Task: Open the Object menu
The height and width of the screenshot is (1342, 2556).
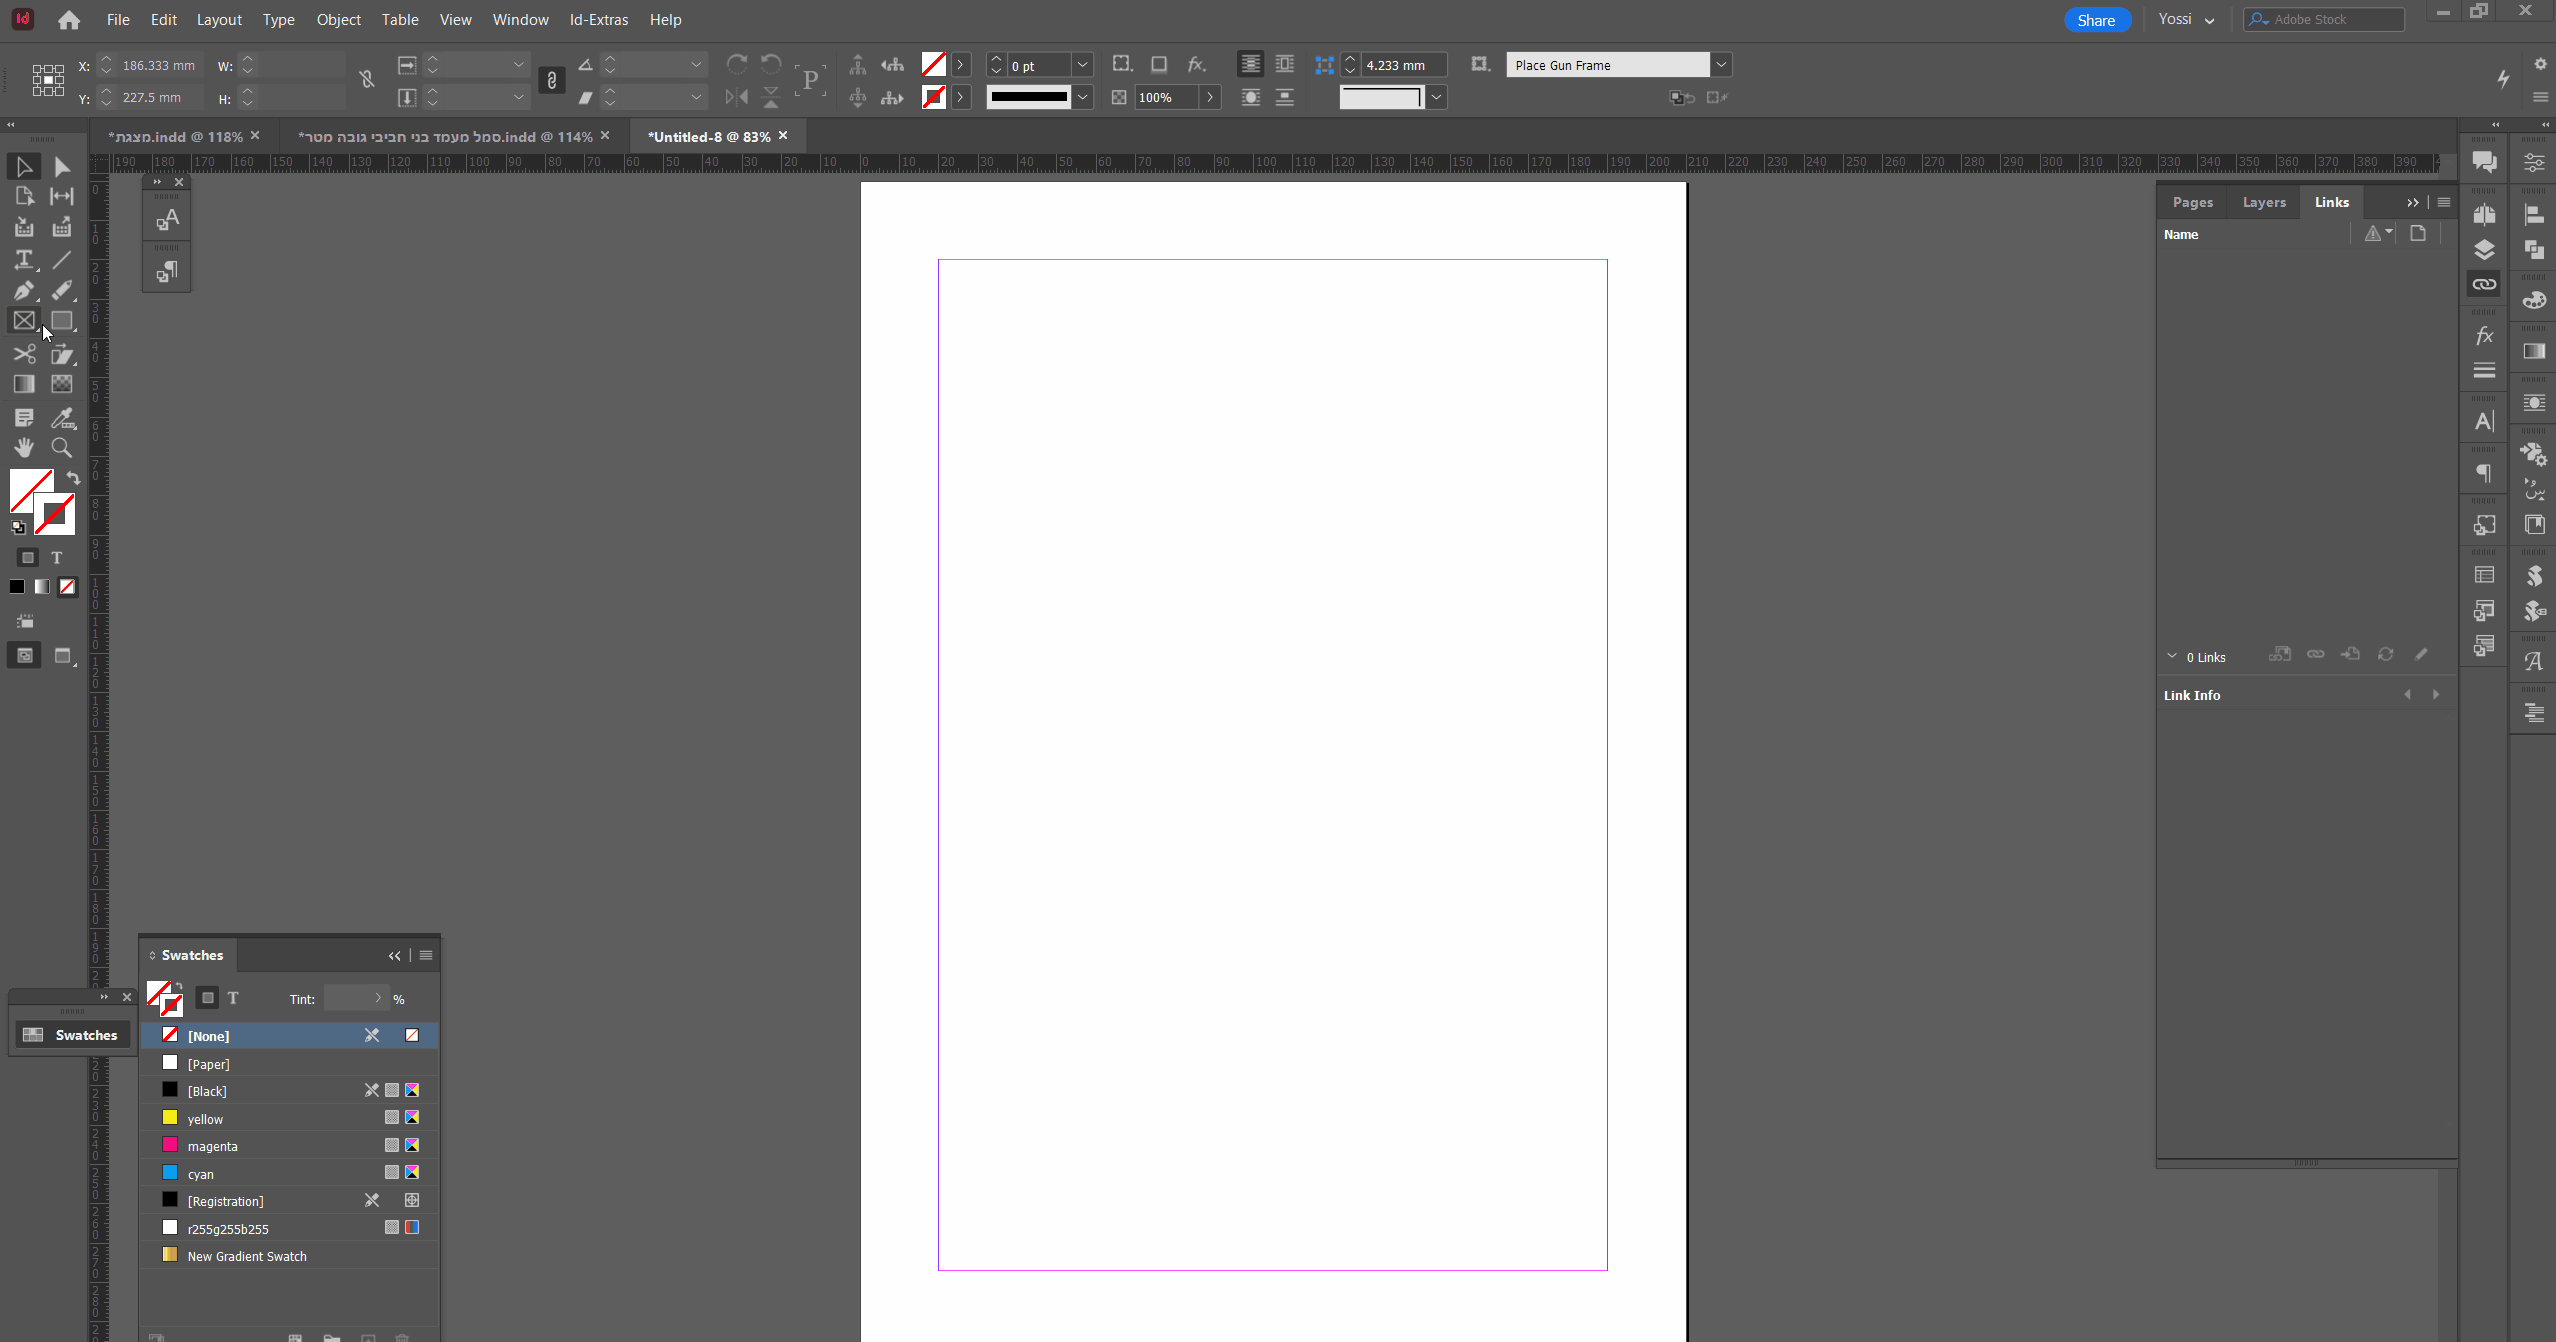Action: click(x=338, y=19)
